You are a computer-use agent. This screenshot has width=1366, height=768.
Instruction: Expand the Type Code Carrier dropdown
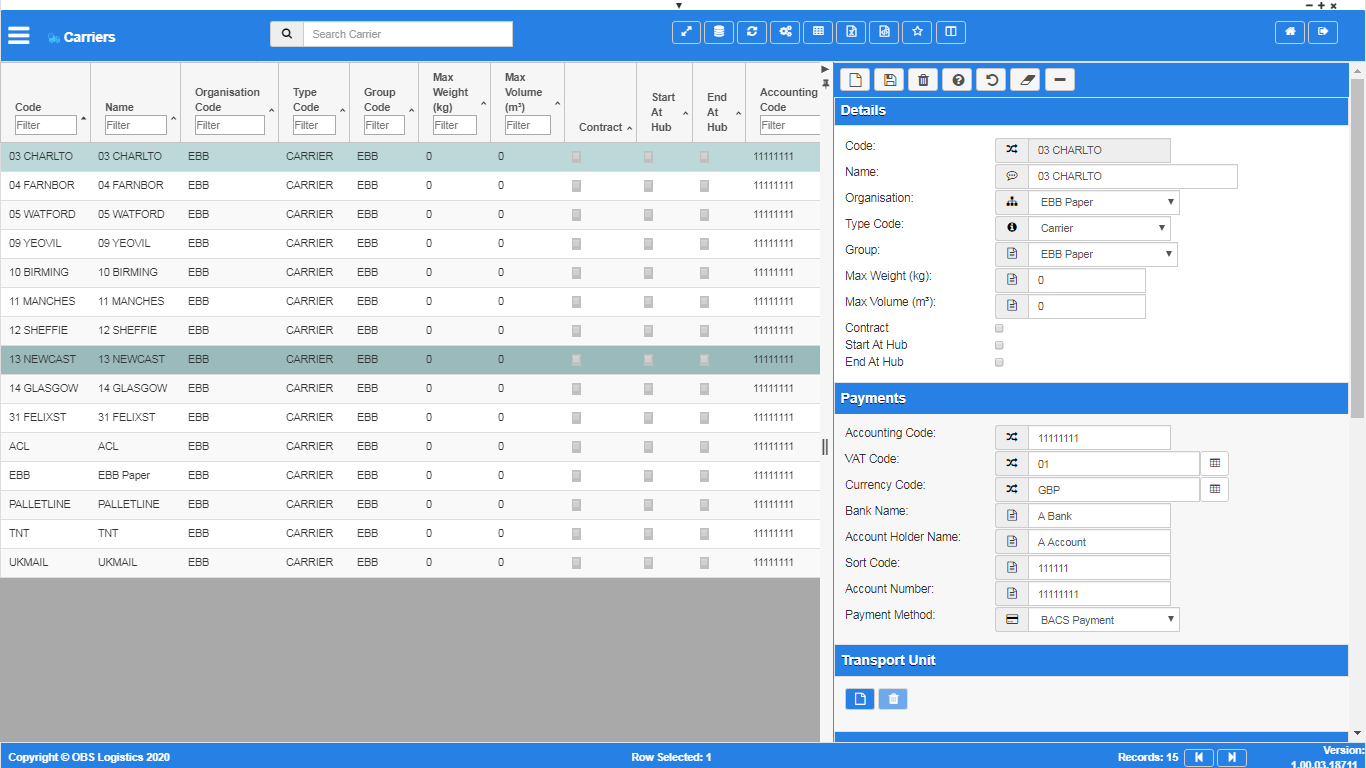[1100, 228]
